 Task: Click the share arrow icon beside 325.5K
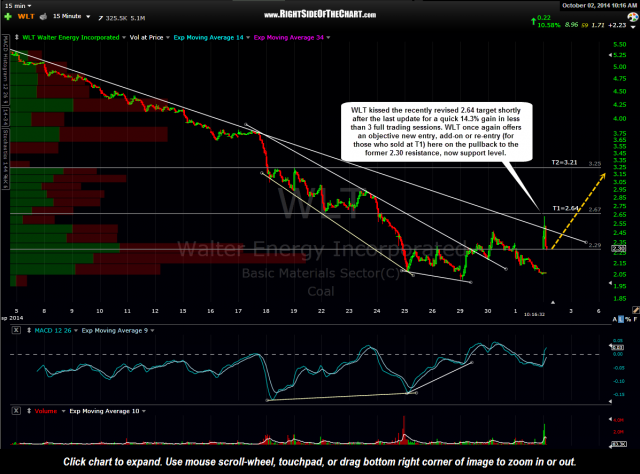pyautogui.click(x=100, y=18)
